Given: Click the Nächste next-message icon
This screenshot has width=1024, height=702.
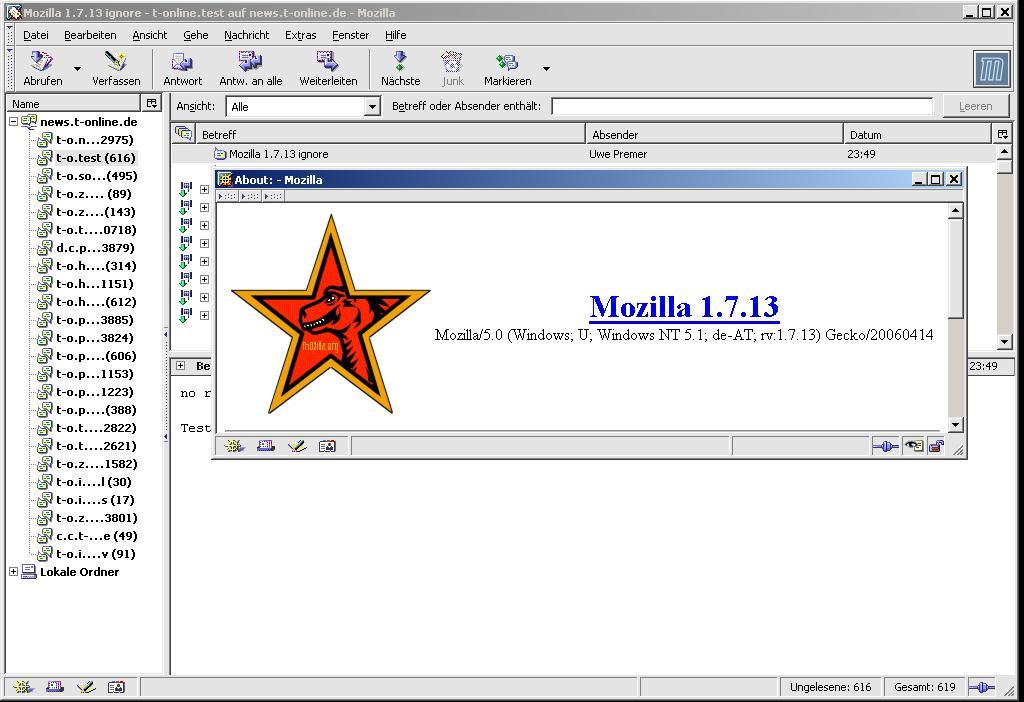Looking at the screenshot, I should [x=400, y=63].
